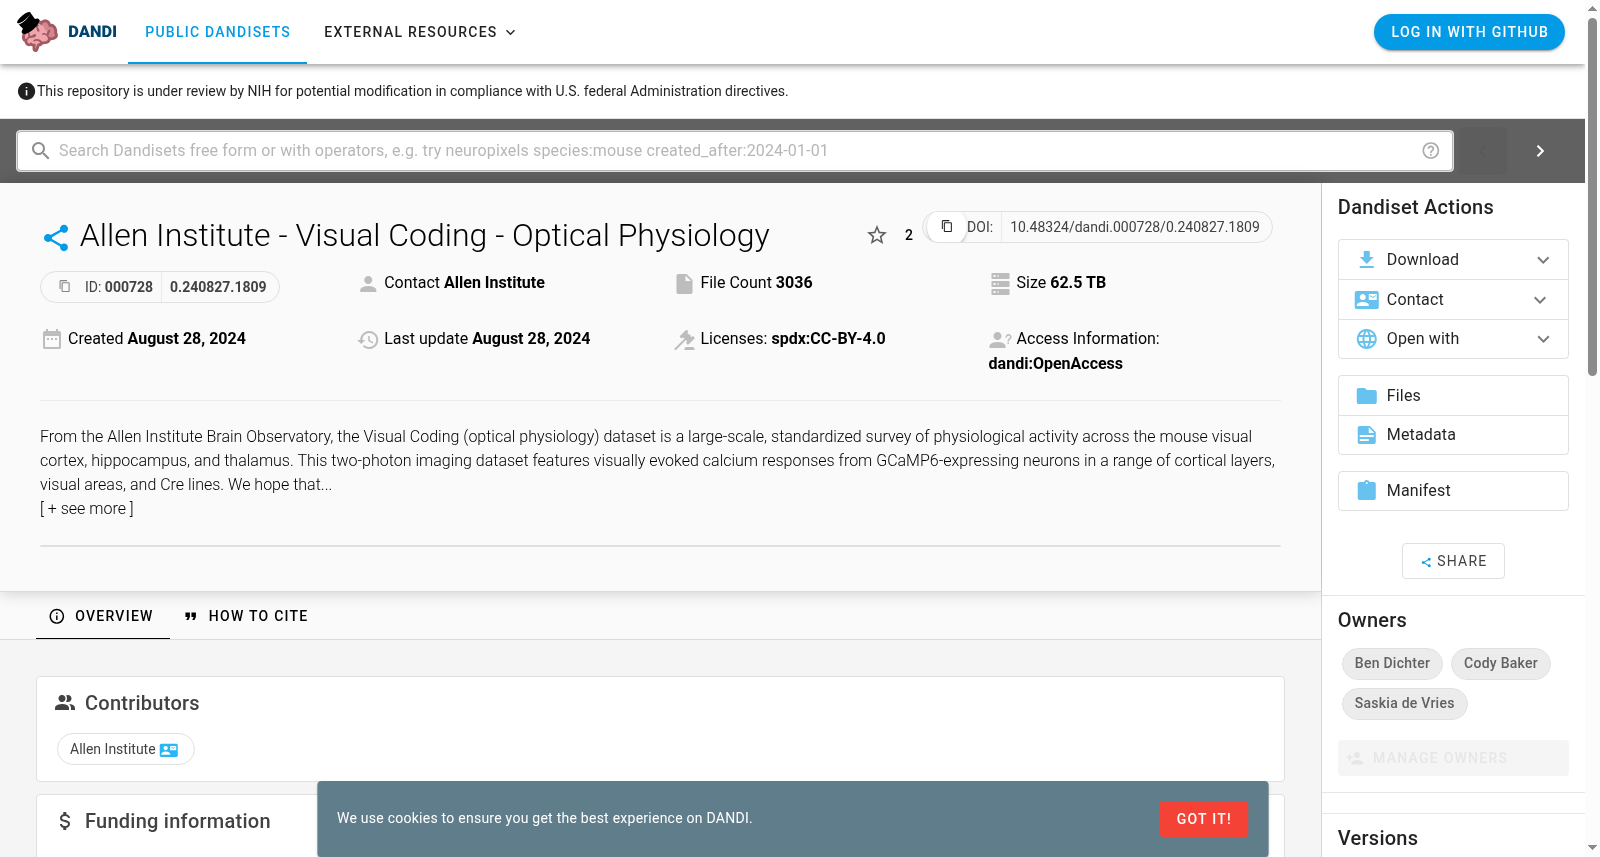Star this dandiset
The image size is (1600, 857).
pyautogui.click(x=877, y=235)
